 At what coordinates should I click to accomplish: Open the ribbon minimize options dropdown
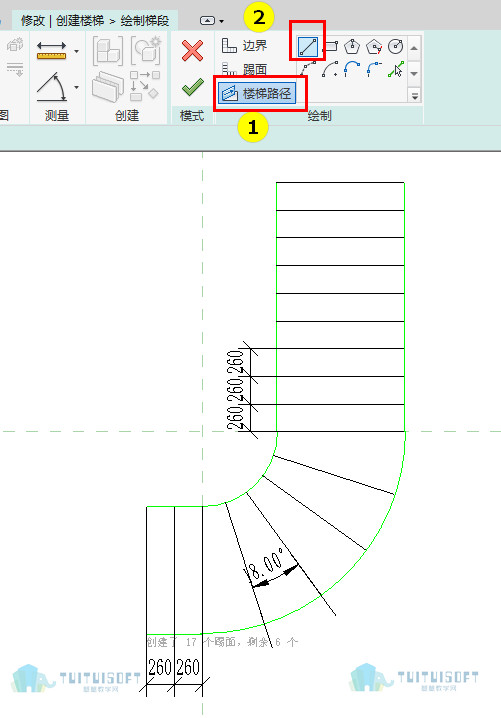222,21
